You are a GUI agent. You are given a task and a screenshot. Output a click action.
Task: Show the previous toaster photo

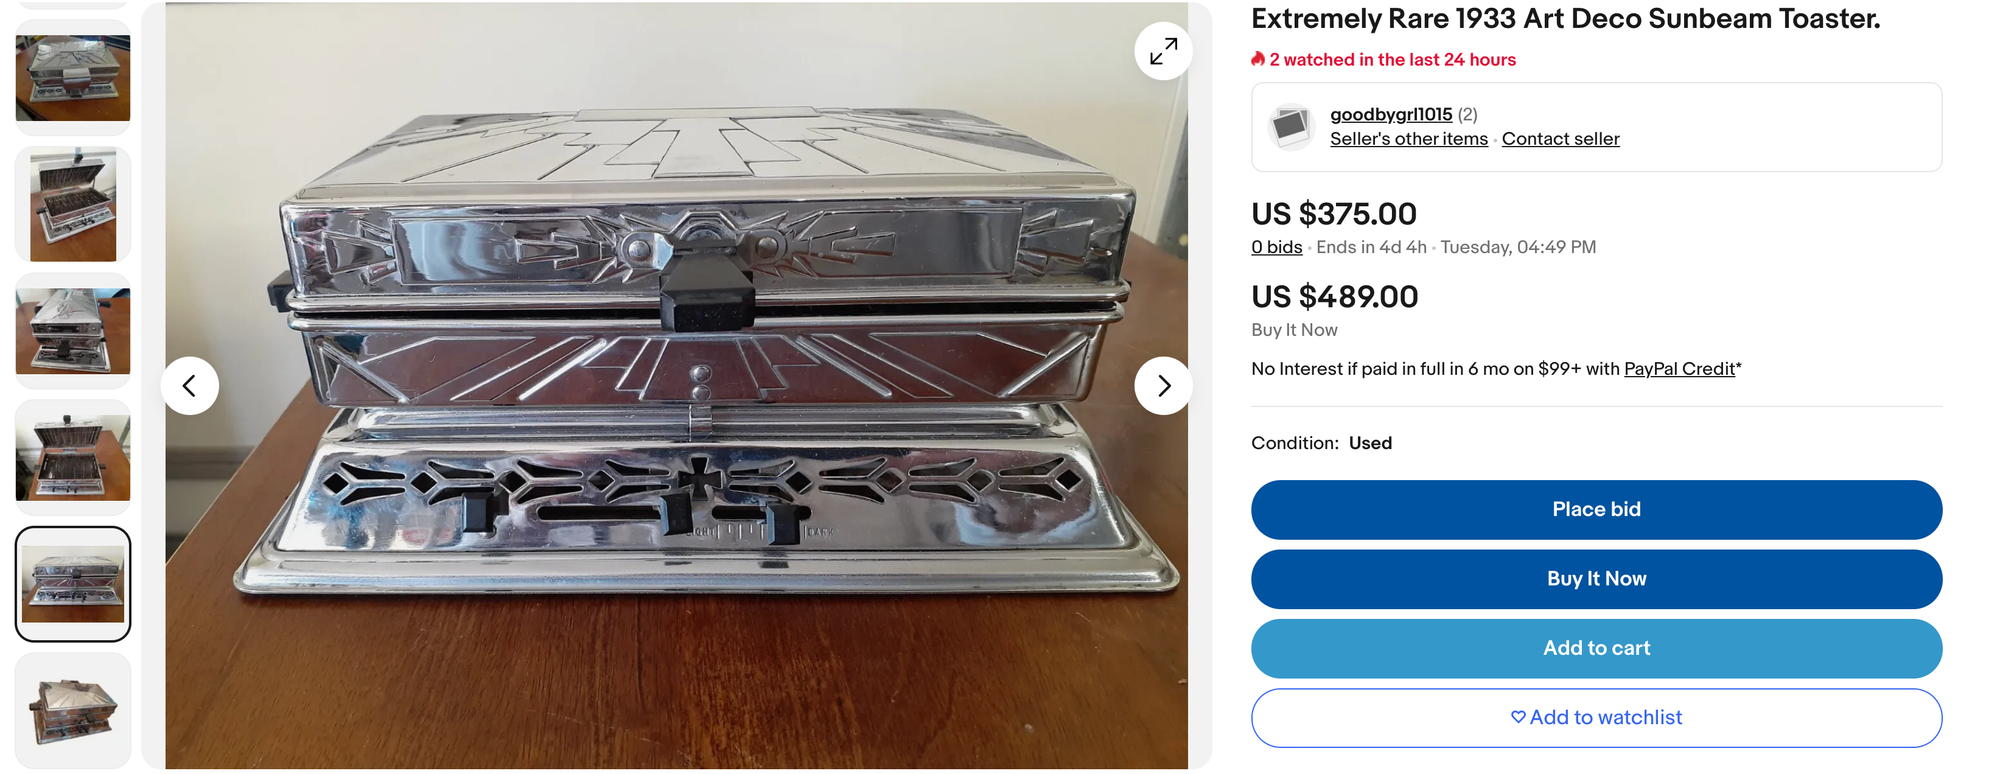tap(190, 386)
